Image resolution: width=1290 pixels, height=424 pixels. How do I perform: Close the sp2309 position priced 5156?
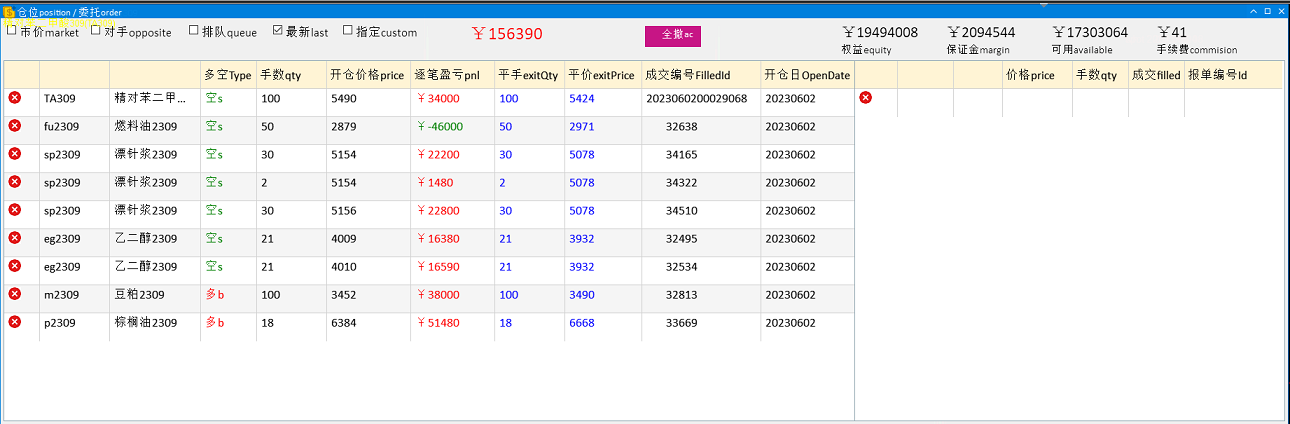pyautogui.click(x=15, y=210)
